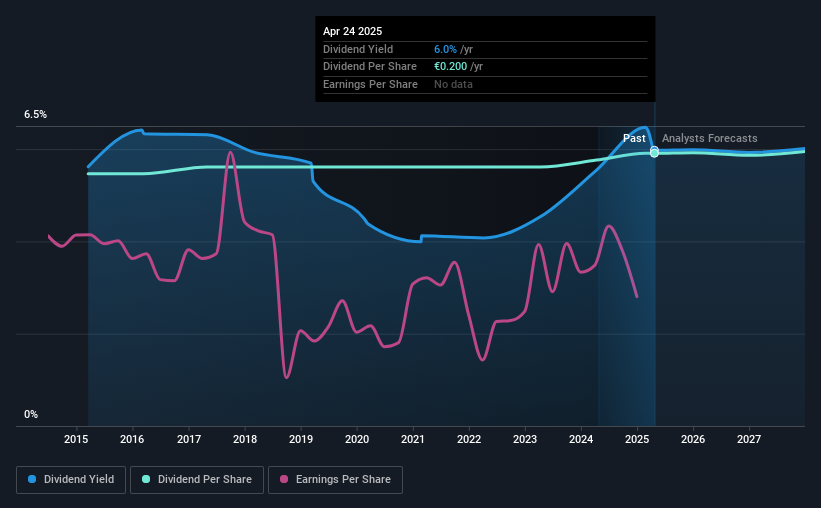This screenshot has height=508, width=821.
Task: Click the 2017 x-axis label
Action: [188, 439]
